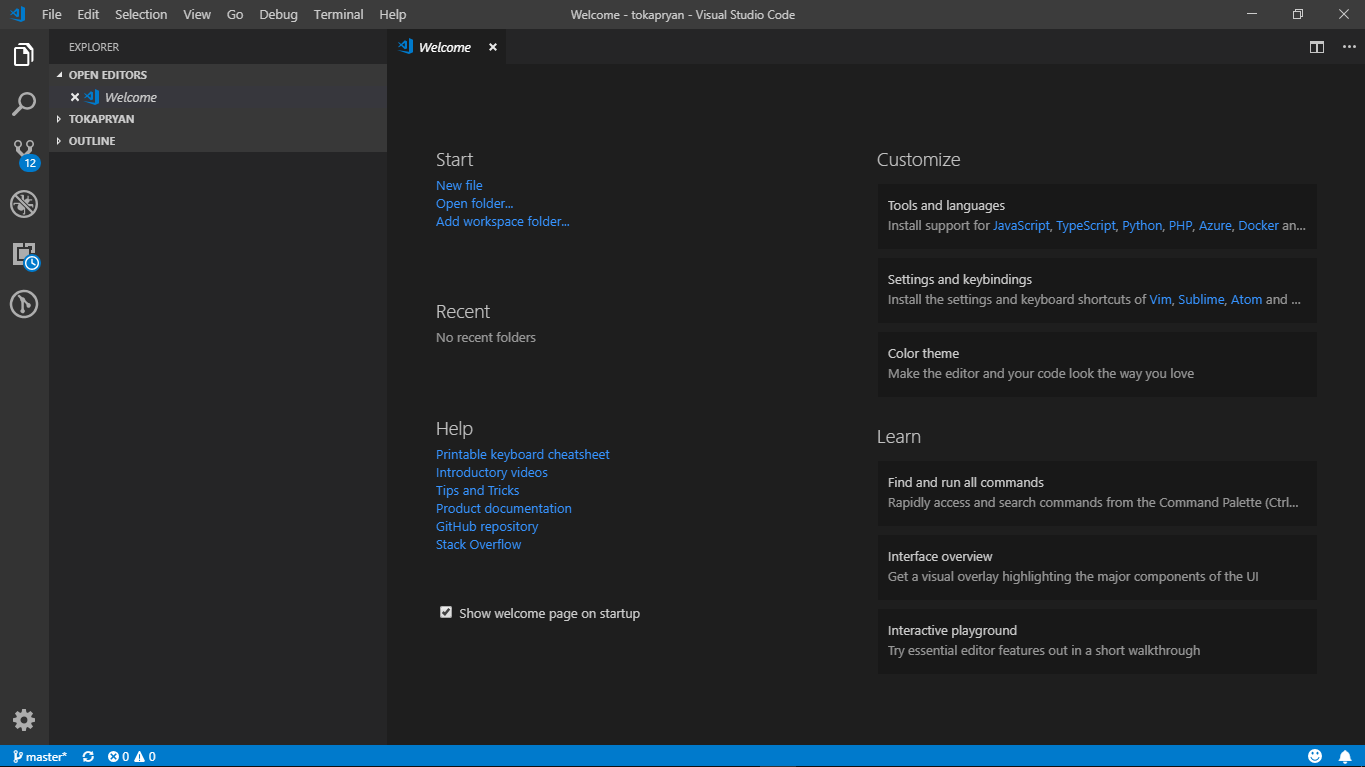This screenshot has width=1365, height=767.
Task: Open Product documentation link
Action: 504,508
